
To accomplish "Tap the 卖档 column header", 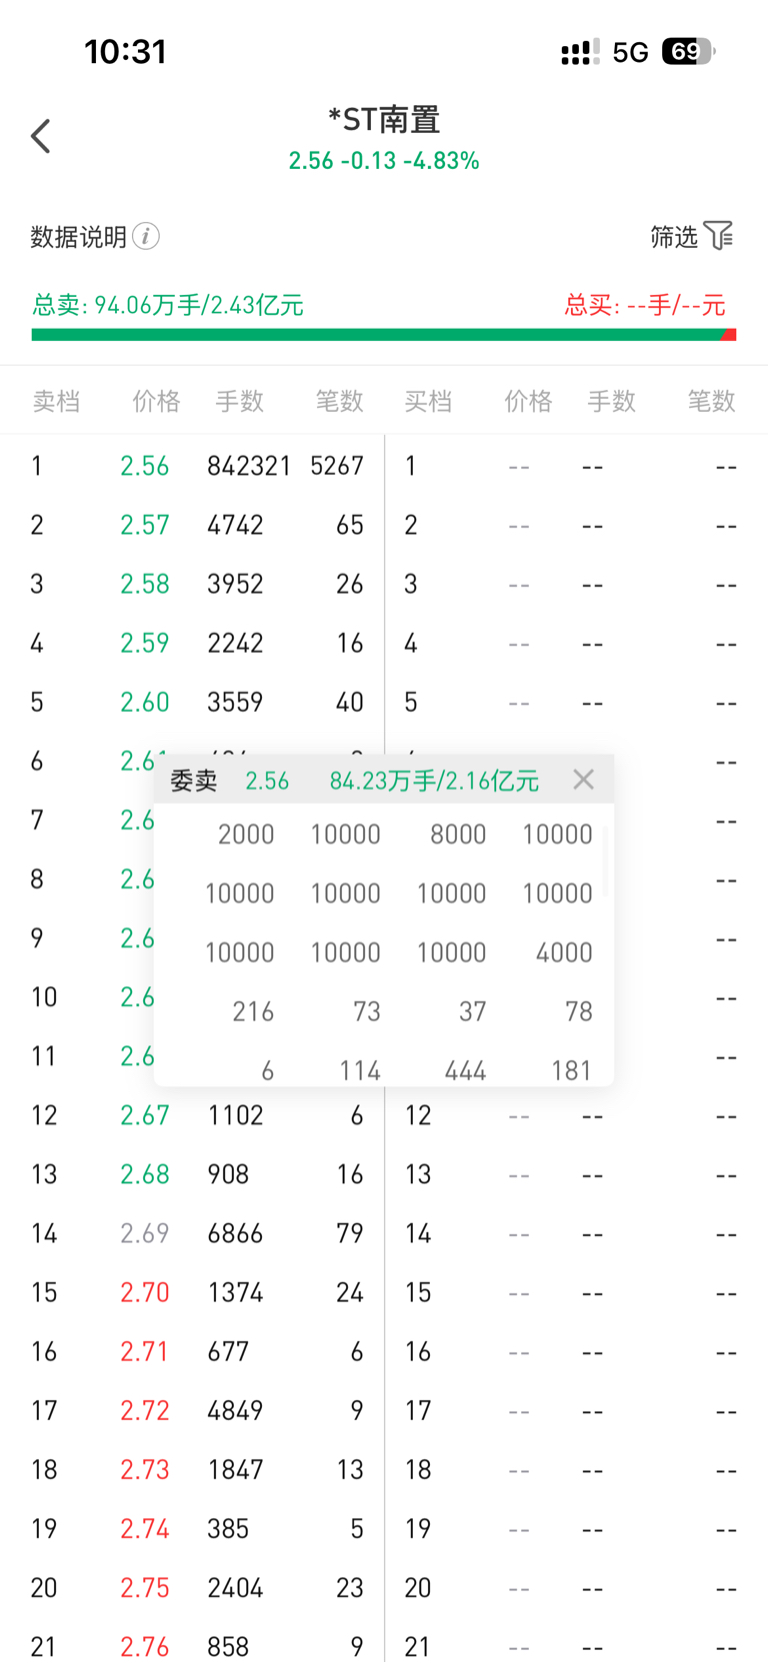I will 56,401.
